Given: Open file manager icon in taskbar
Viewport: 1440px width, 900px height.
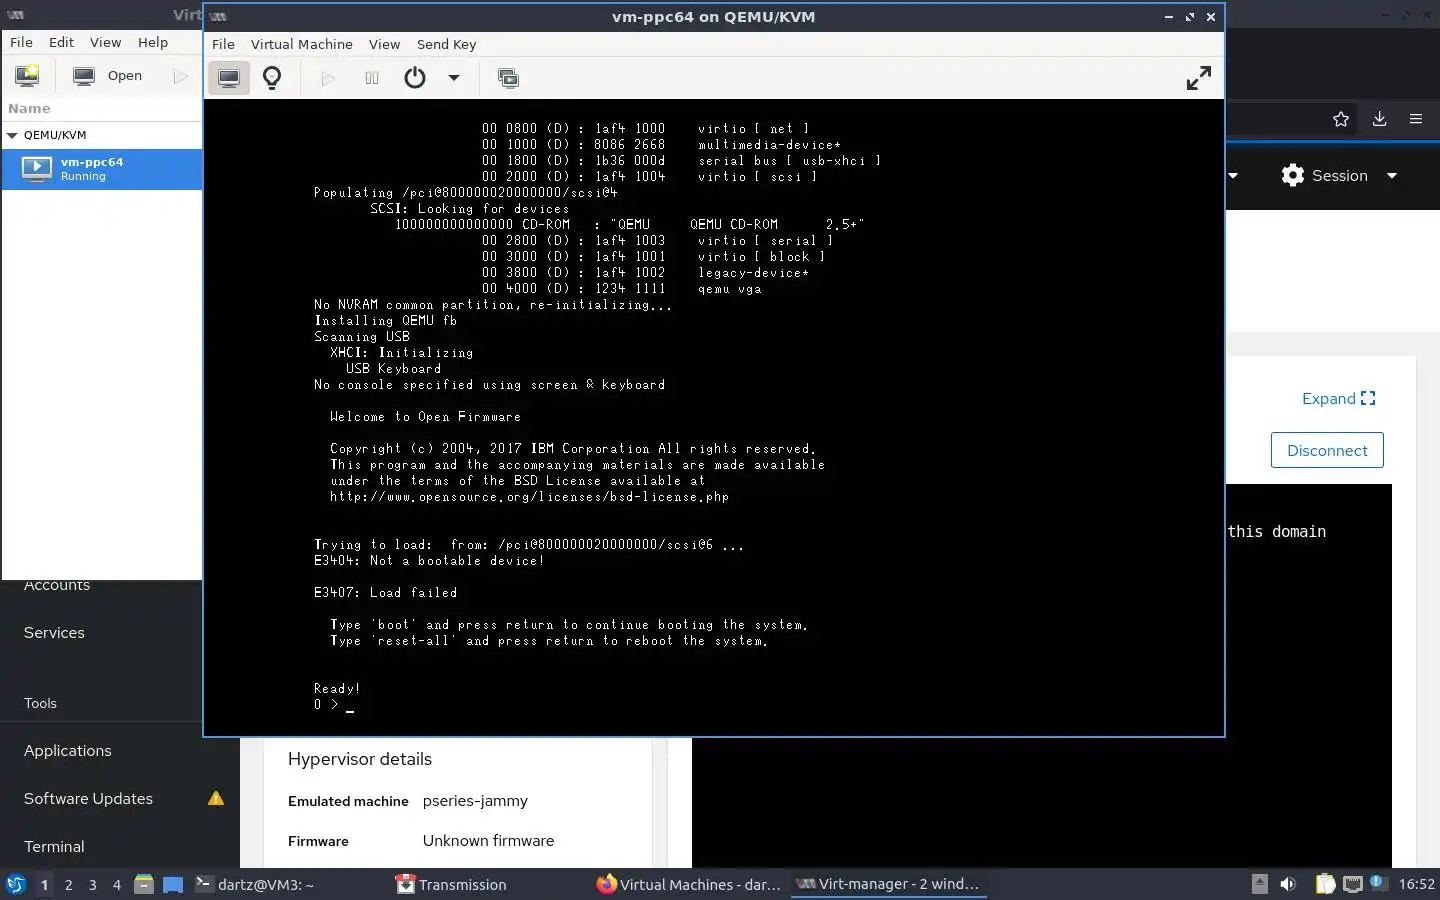Looking at the screenshot, I should (x=144, y=884).
